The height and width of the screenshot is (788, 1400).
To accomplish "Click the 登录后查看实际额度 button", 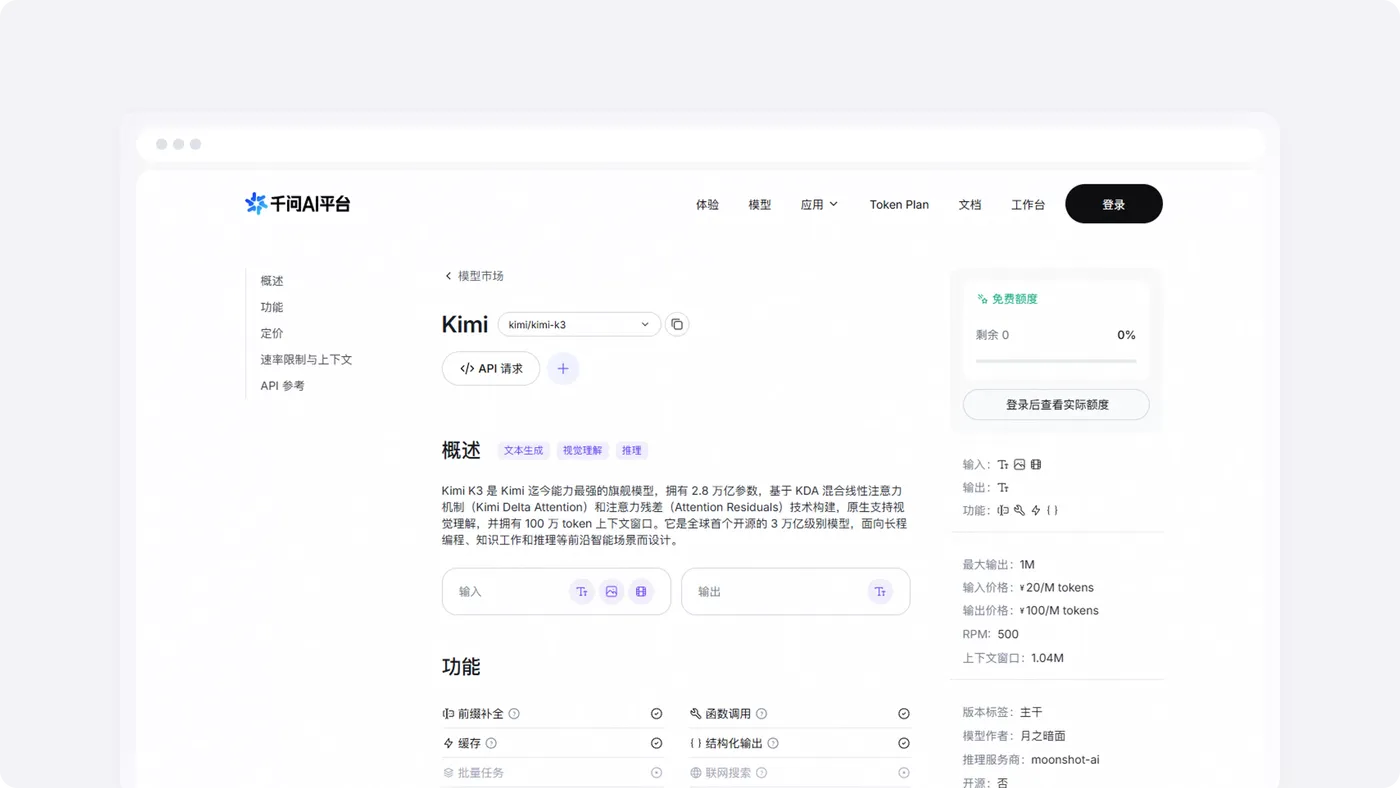I will [x=1056, y=405].
